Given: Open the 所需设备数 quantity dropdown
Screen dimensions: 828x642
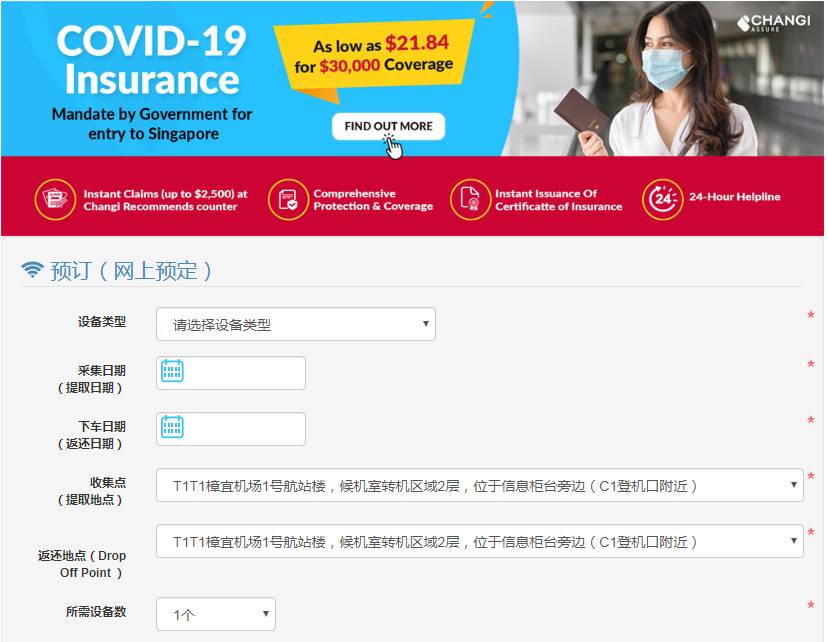Looking at the screenshot, I should pos(215,614).
